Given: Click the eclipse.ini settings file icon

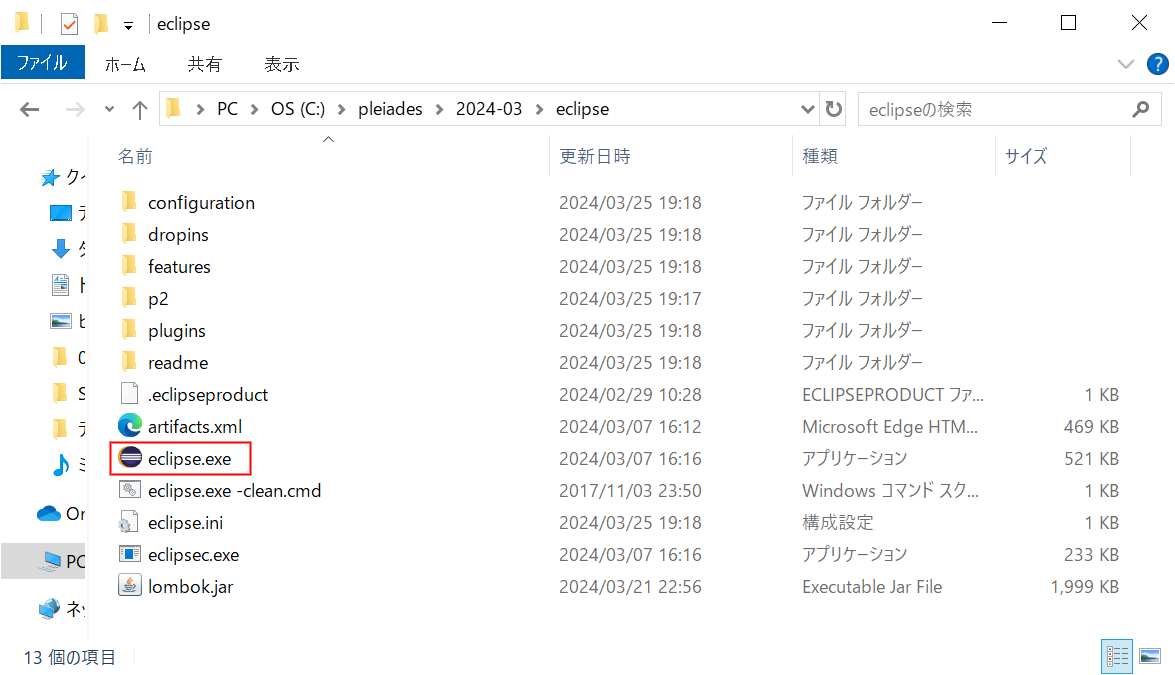Looking at the screenshot, I should point(129,522).
